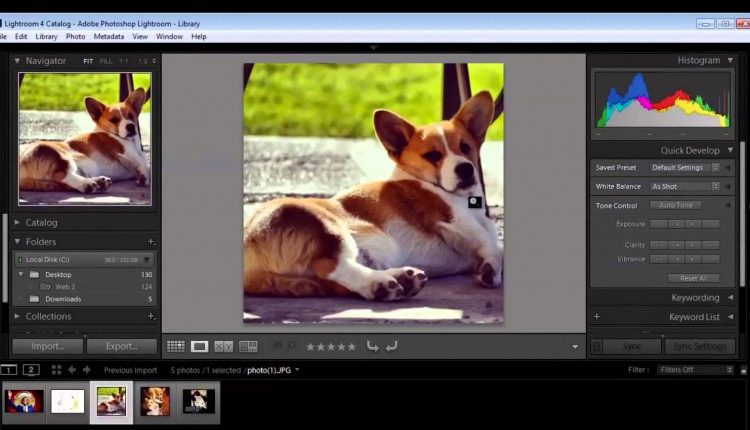
Task: Set Navigator zoom to 1:1
Action: pos(124,61)
